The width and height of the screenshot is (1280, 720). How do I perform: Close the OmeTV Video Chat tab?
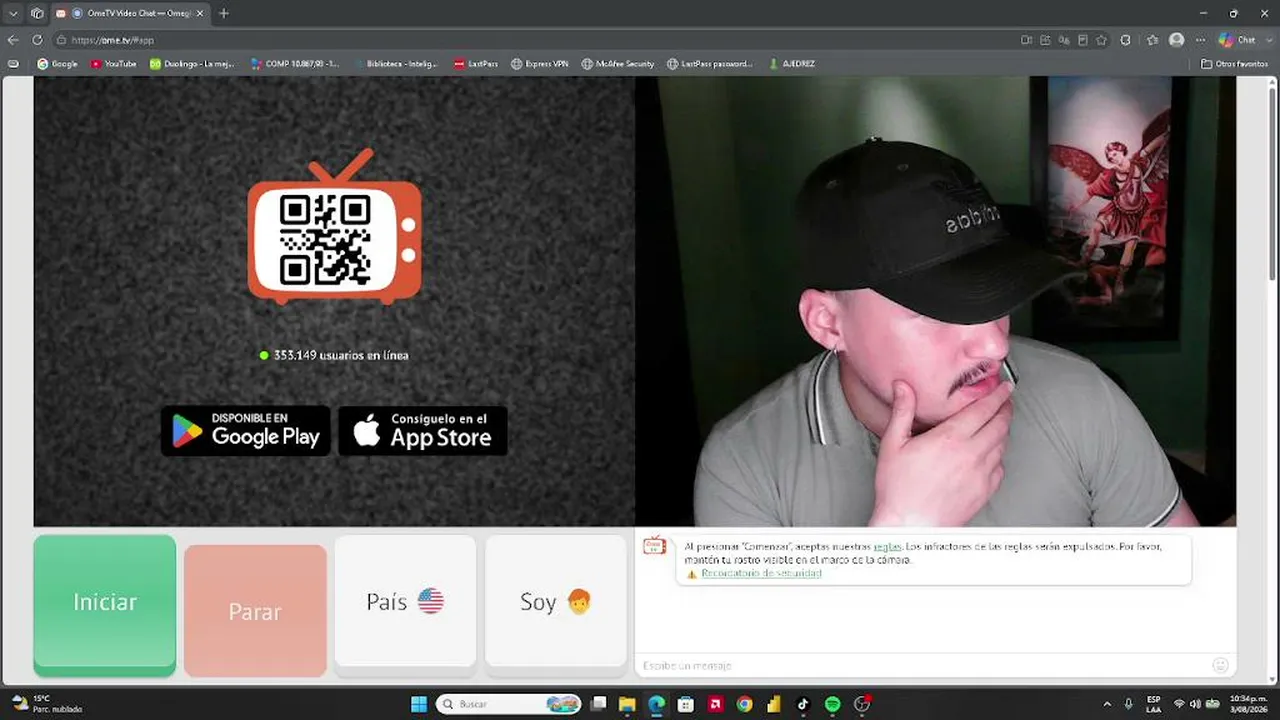click(x=200, y=13)
